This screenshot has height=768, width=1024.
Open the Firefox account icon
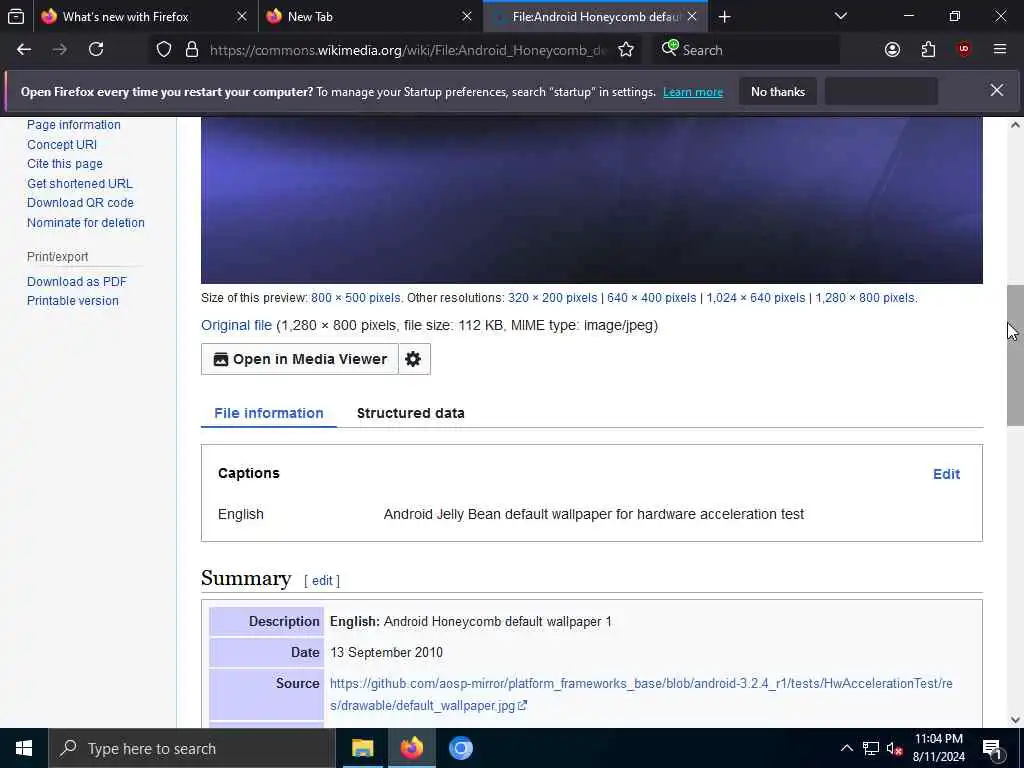click(x=892, y=50)
